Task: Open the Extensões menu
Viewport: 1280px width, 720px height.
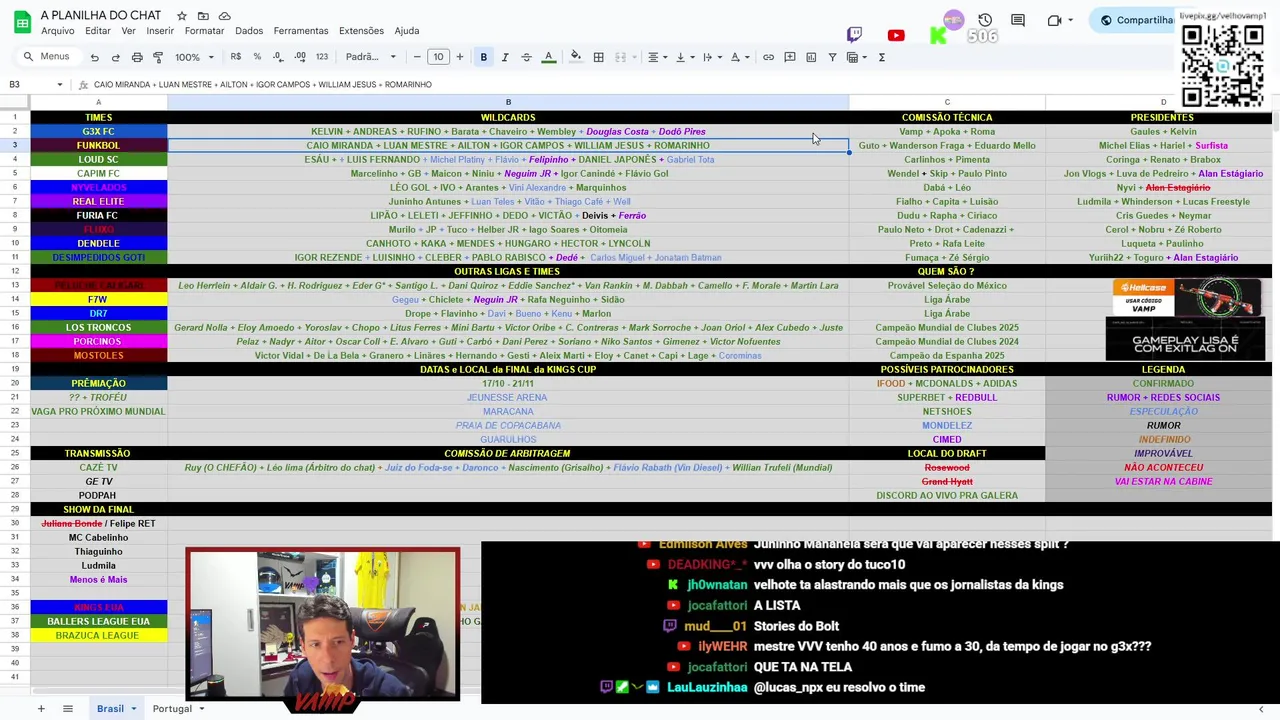Action: click(x=361, y=31)
